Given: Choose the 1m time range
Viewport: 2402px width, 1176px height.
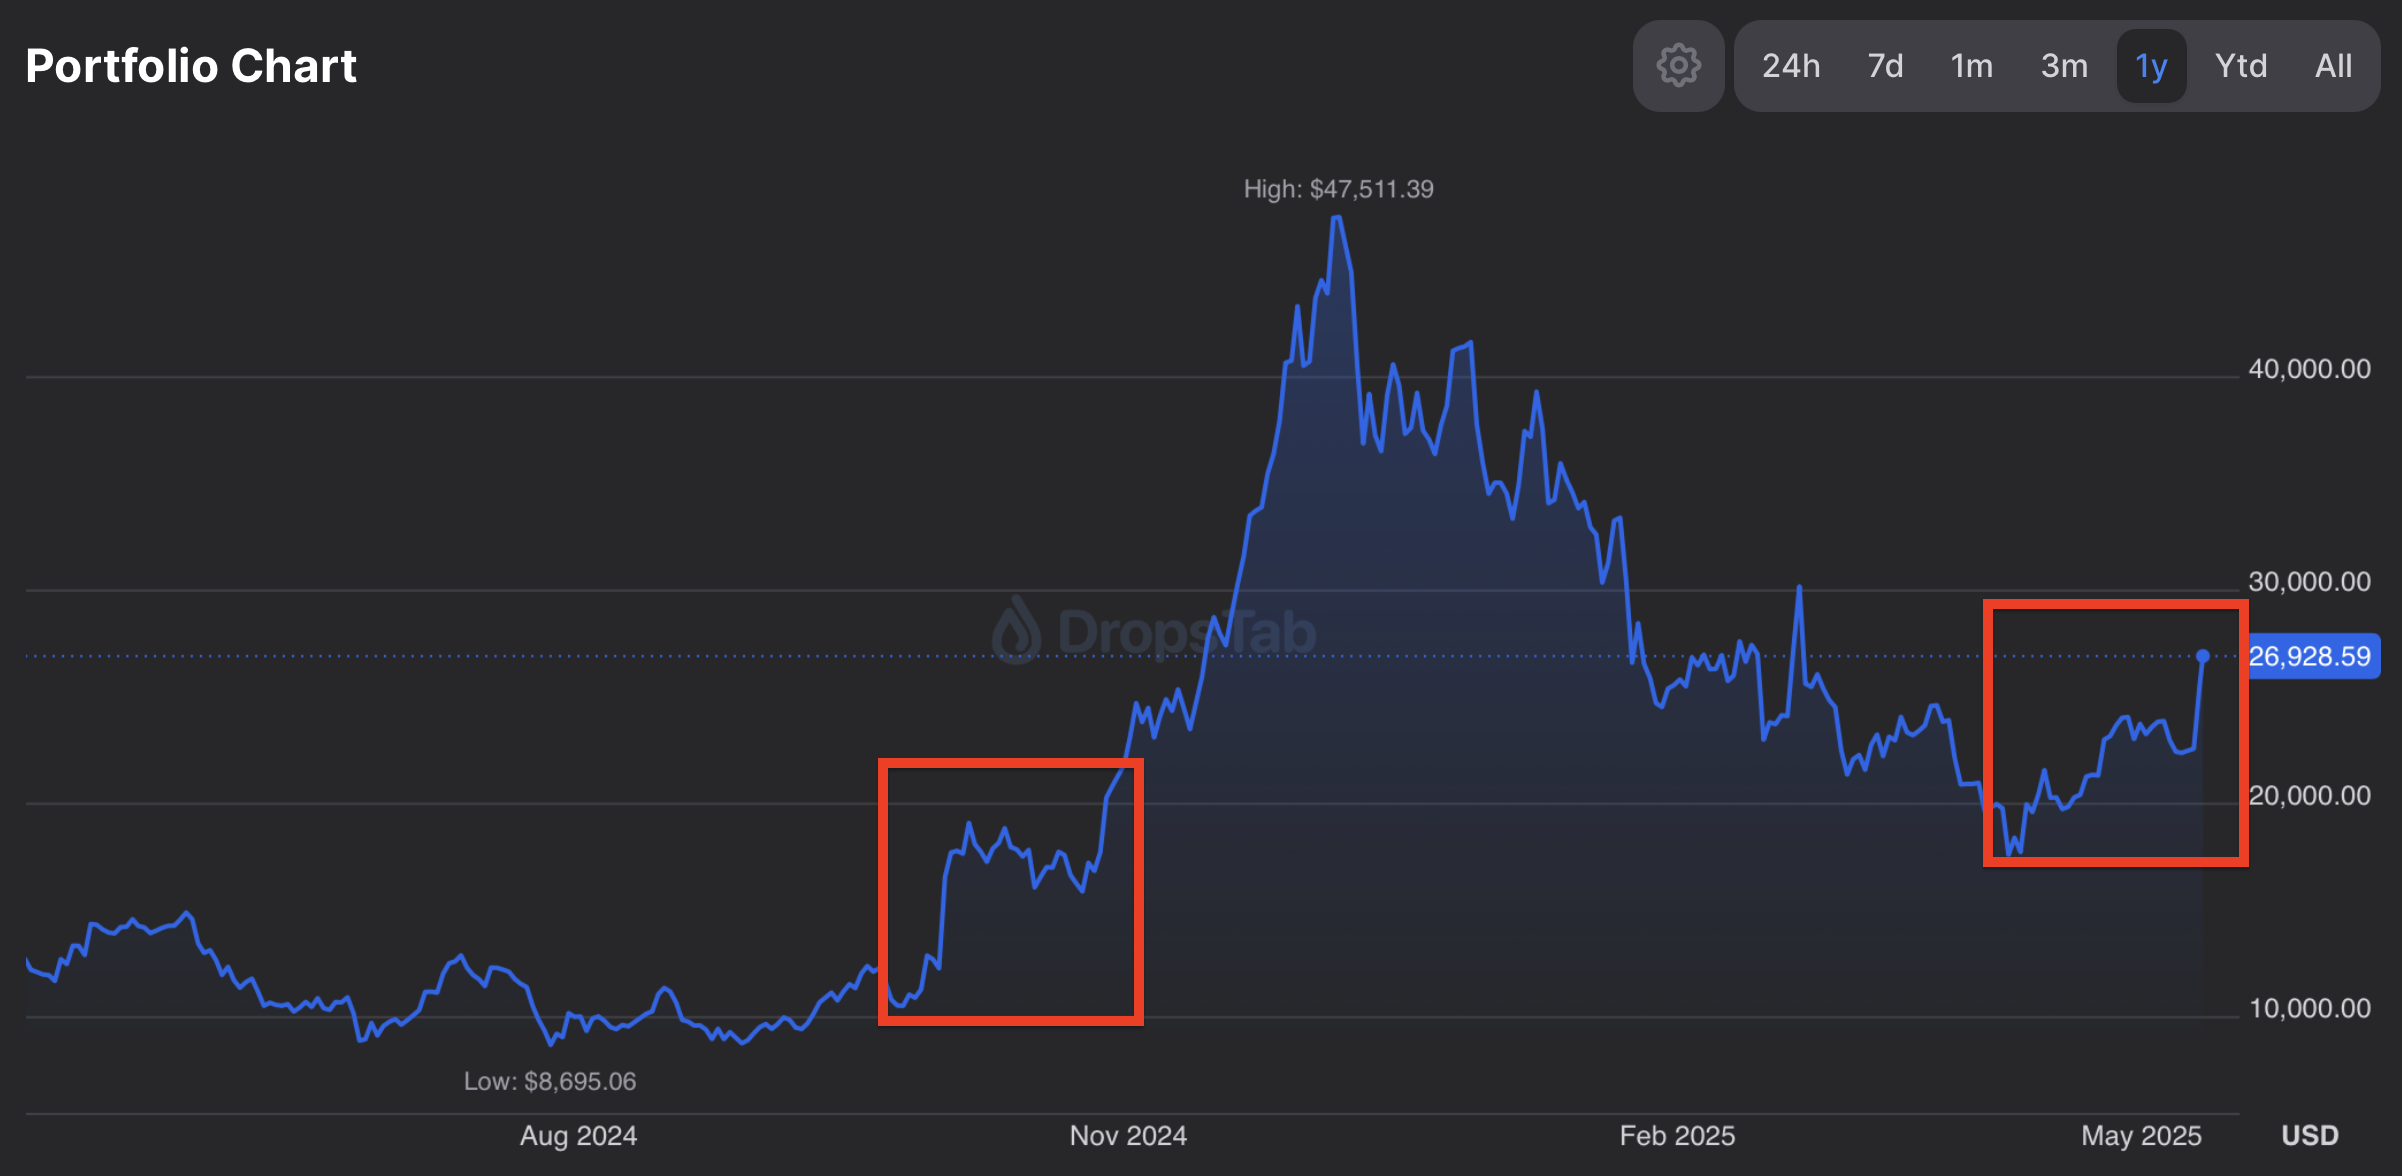Looking at the screenshot, I should pyautogui.click(x=1971, y=66).
